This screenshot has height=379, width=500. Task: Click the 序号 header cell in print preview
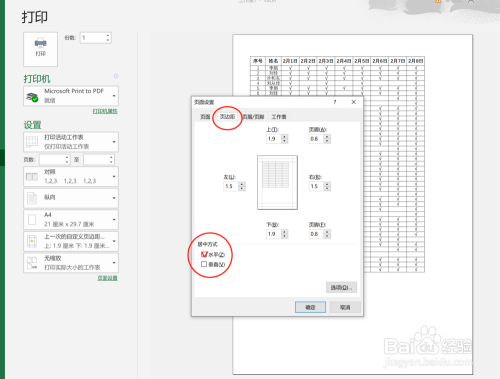pyautogui.click(x=257, y=61)
